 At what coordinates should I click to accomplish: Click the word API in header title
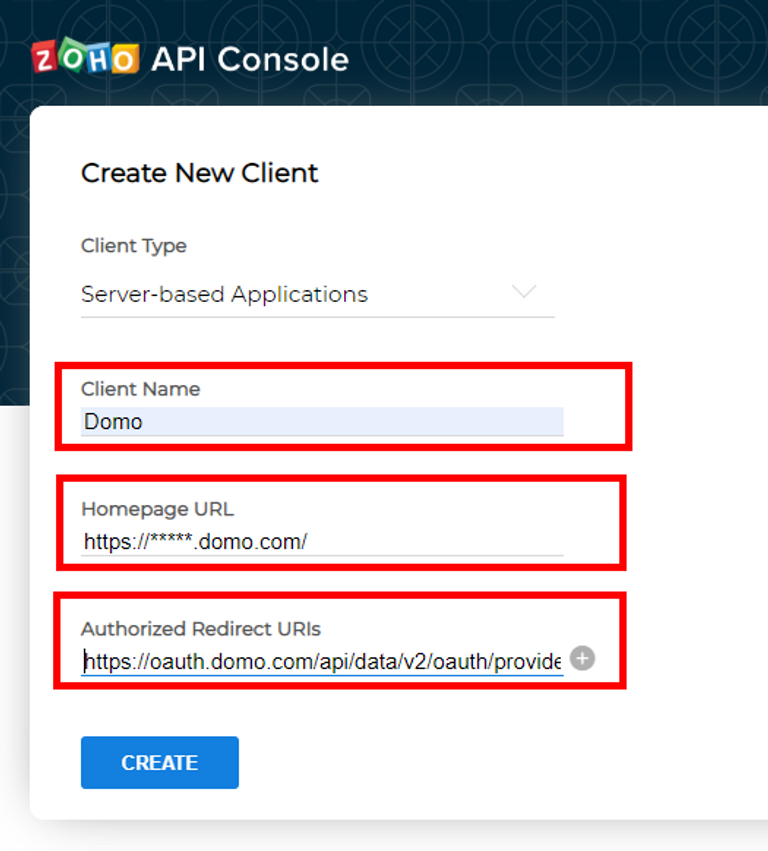pyautogui.click(x=178, y=59)
